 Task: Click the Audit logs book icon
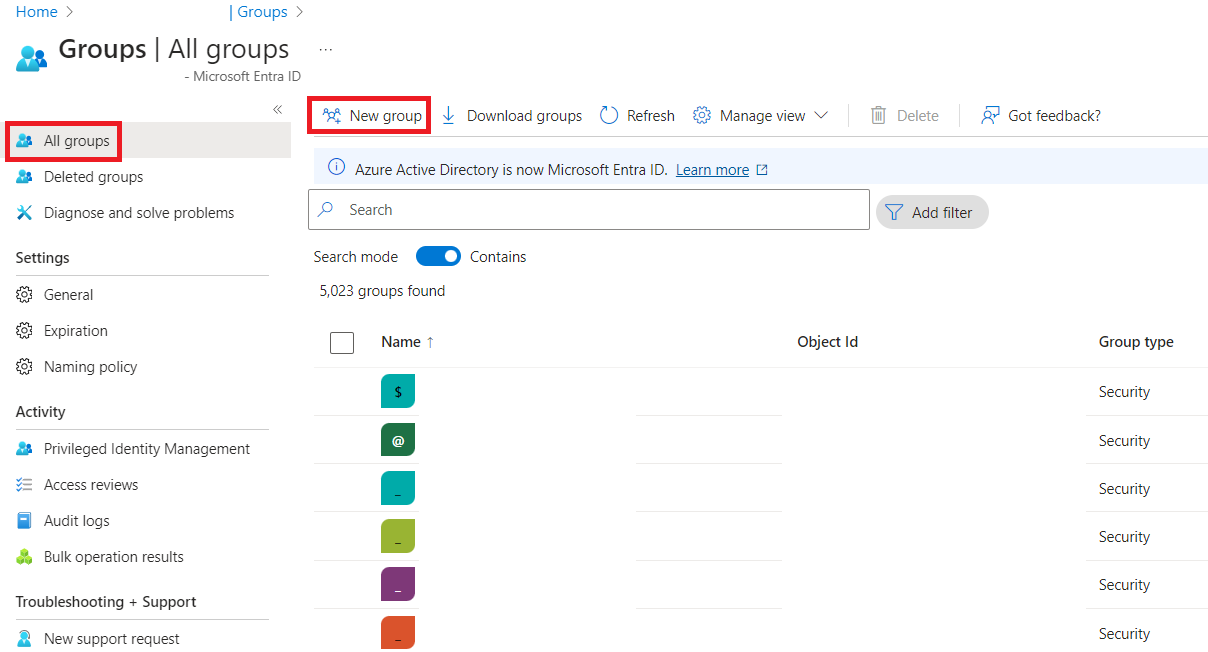25,521
